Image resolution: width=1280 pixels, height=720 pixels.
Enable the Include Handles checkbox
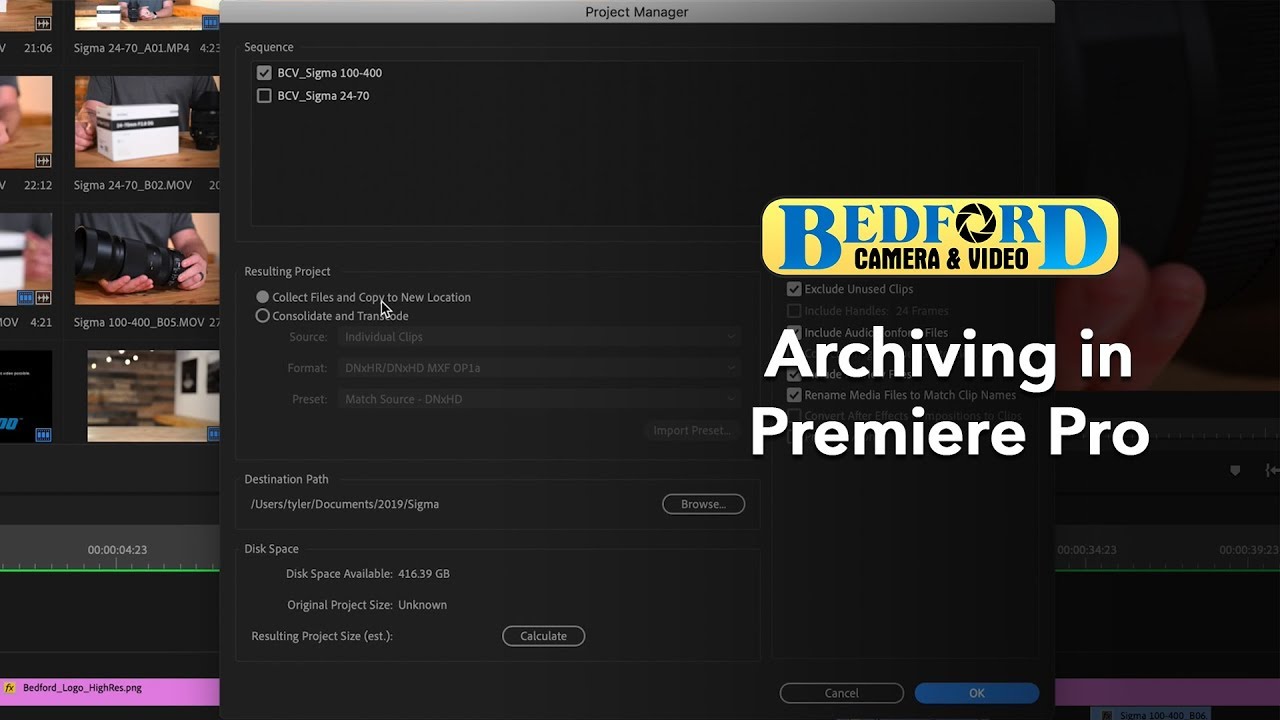click(794, 311)
